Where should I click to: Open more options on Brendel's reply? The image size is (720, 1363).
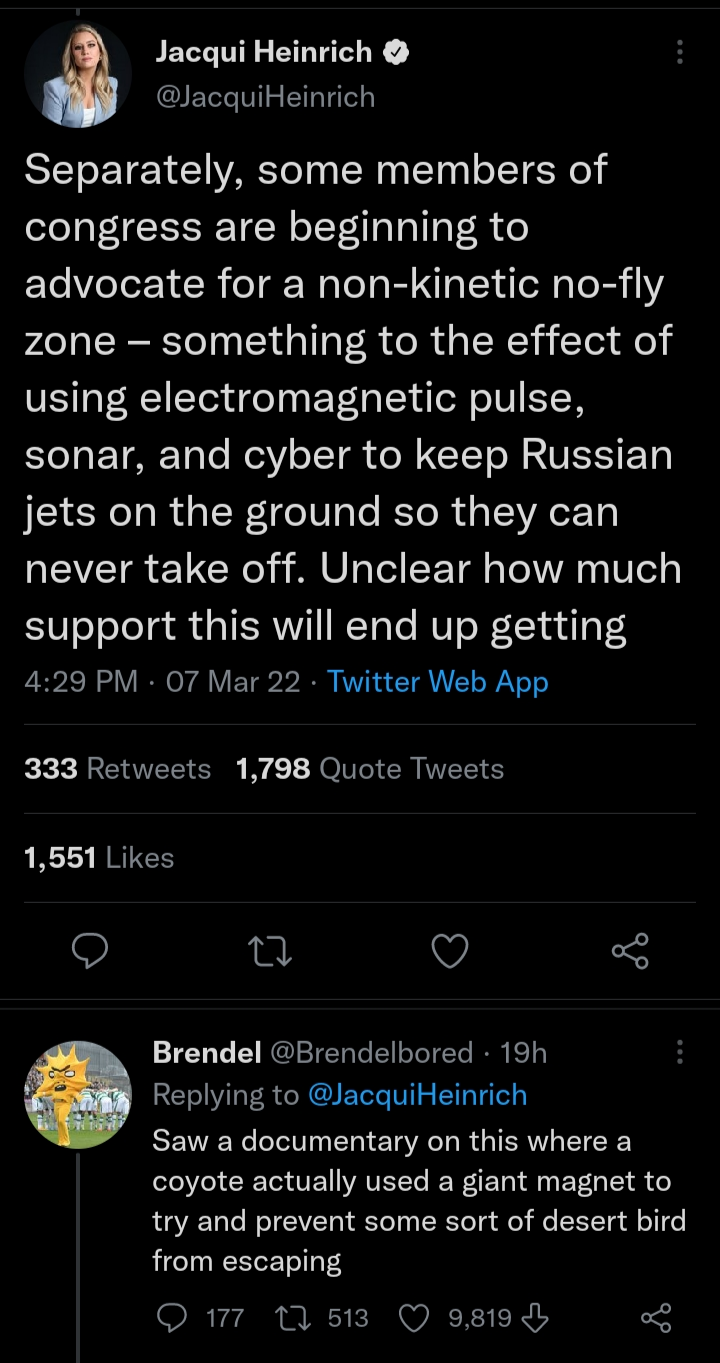click(x=680, y=1051)
